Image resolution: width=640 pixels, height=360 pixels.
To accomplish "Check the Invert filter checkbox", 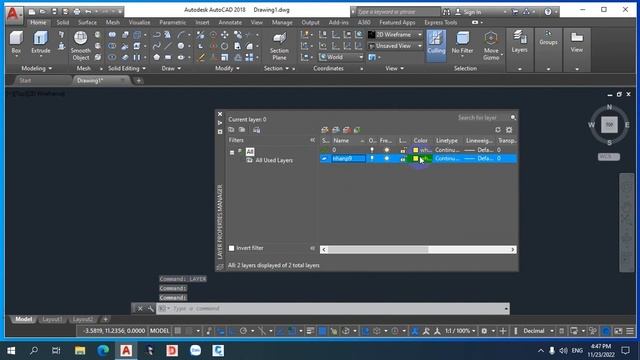I will [231, 248].
